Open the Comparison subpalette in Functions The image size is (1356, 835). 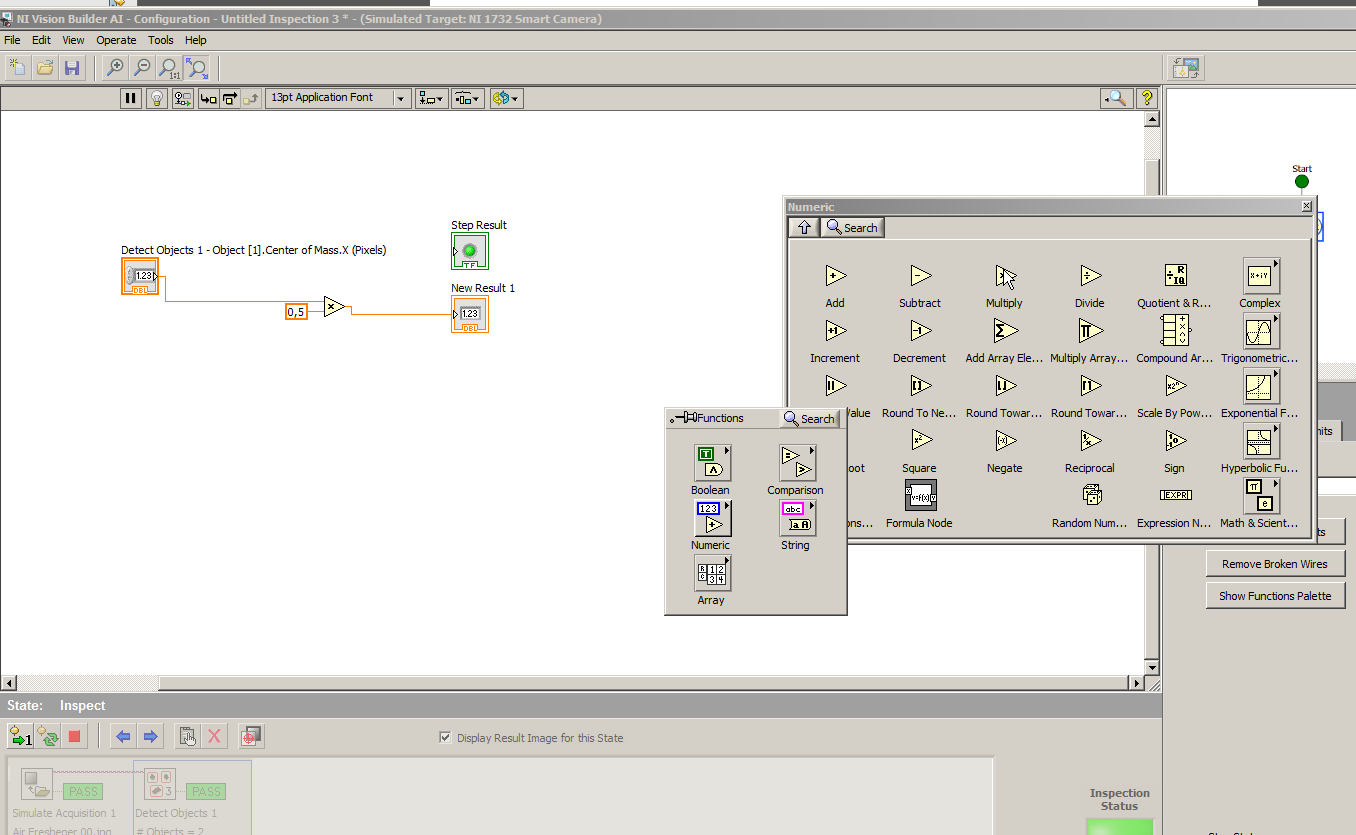(x=796, y=463)
